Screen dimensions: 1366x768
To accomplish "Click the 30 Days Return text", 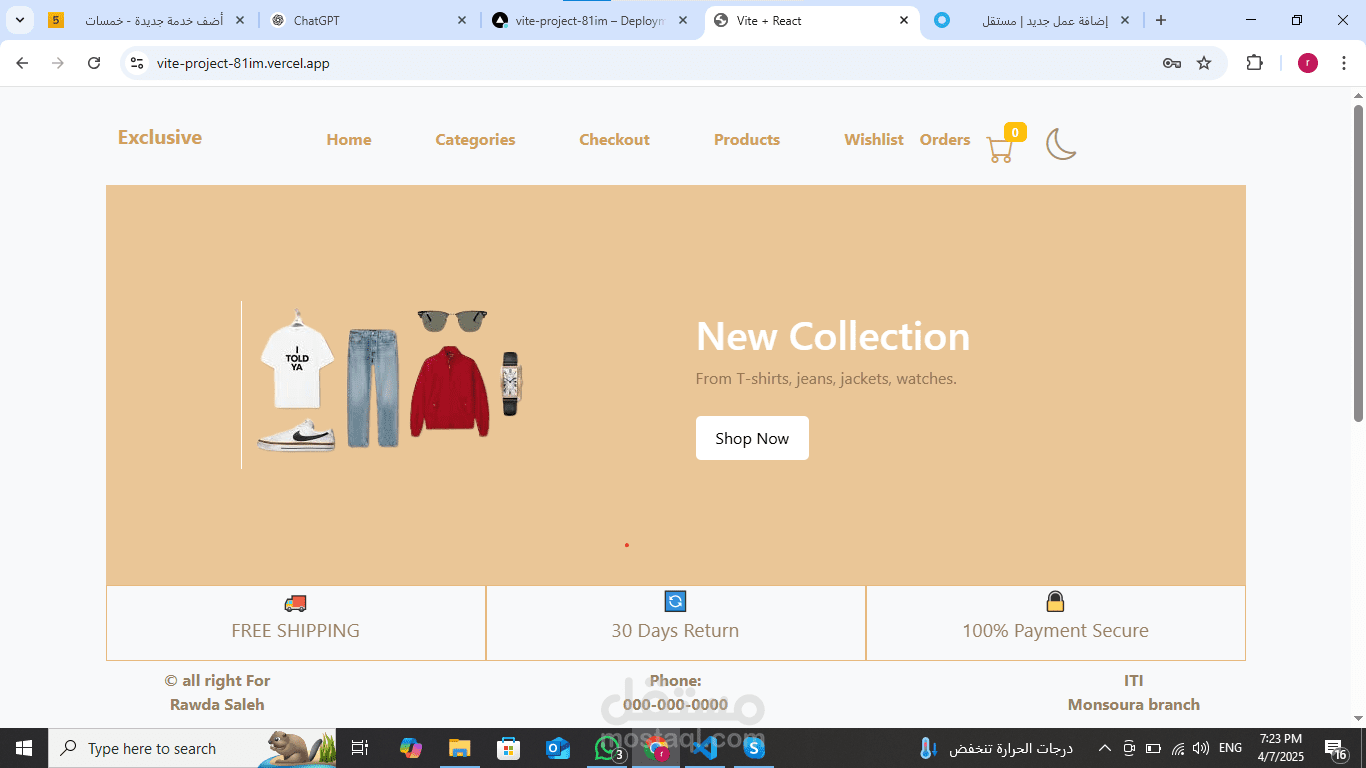I will pos(675,631).
